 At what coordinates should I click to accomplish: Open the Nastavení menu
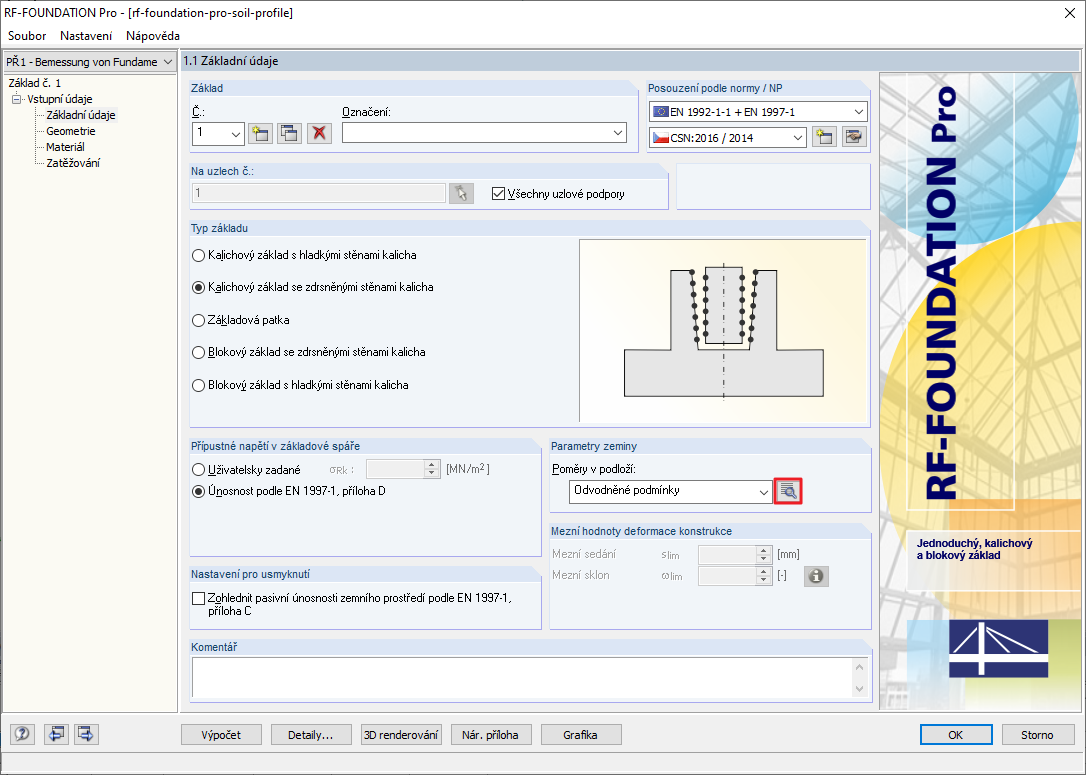point(86,35)
